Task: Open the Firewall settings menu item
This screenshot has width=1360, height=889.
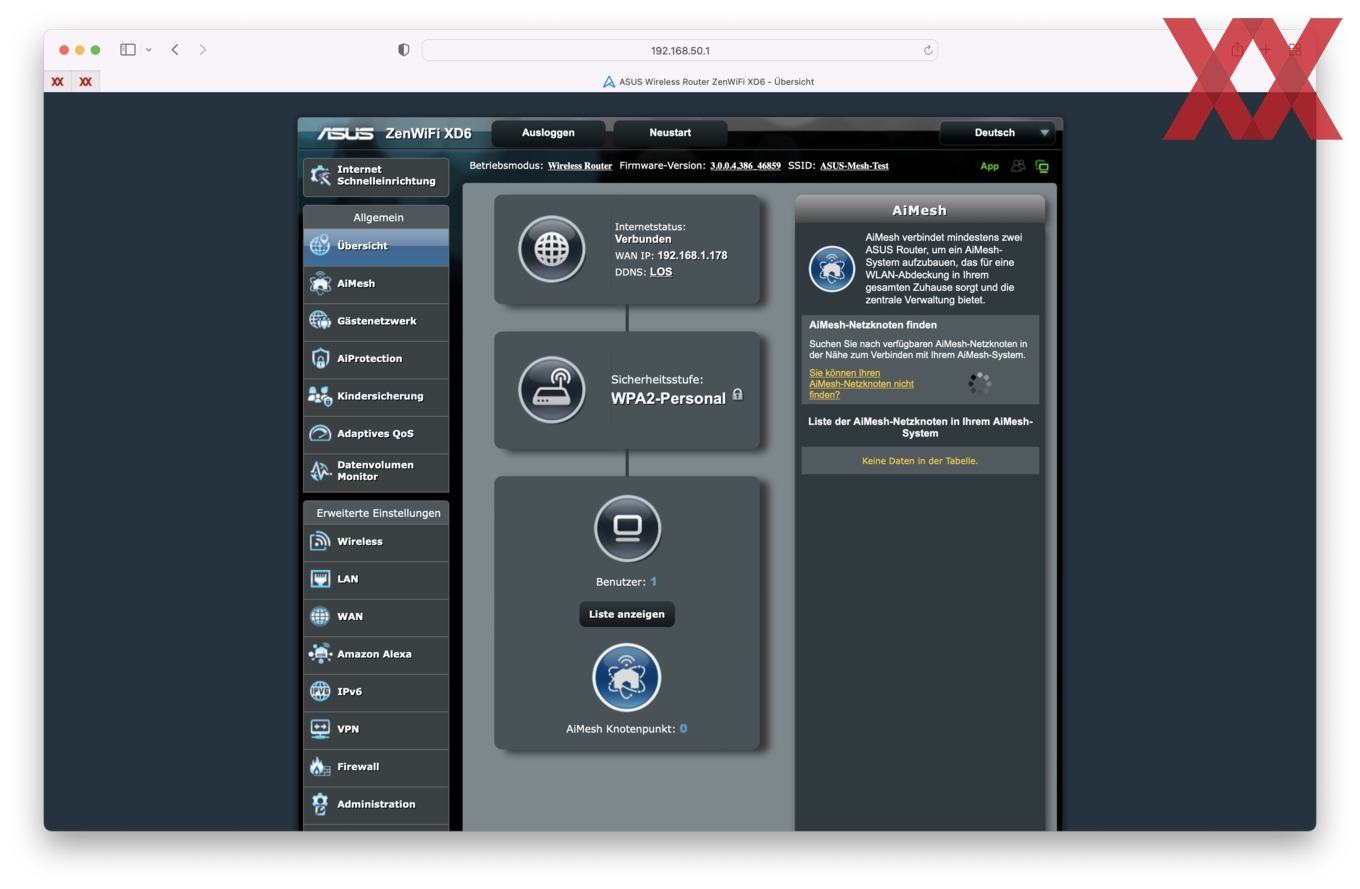Action: pyautogui.click(x=376, y=767)
